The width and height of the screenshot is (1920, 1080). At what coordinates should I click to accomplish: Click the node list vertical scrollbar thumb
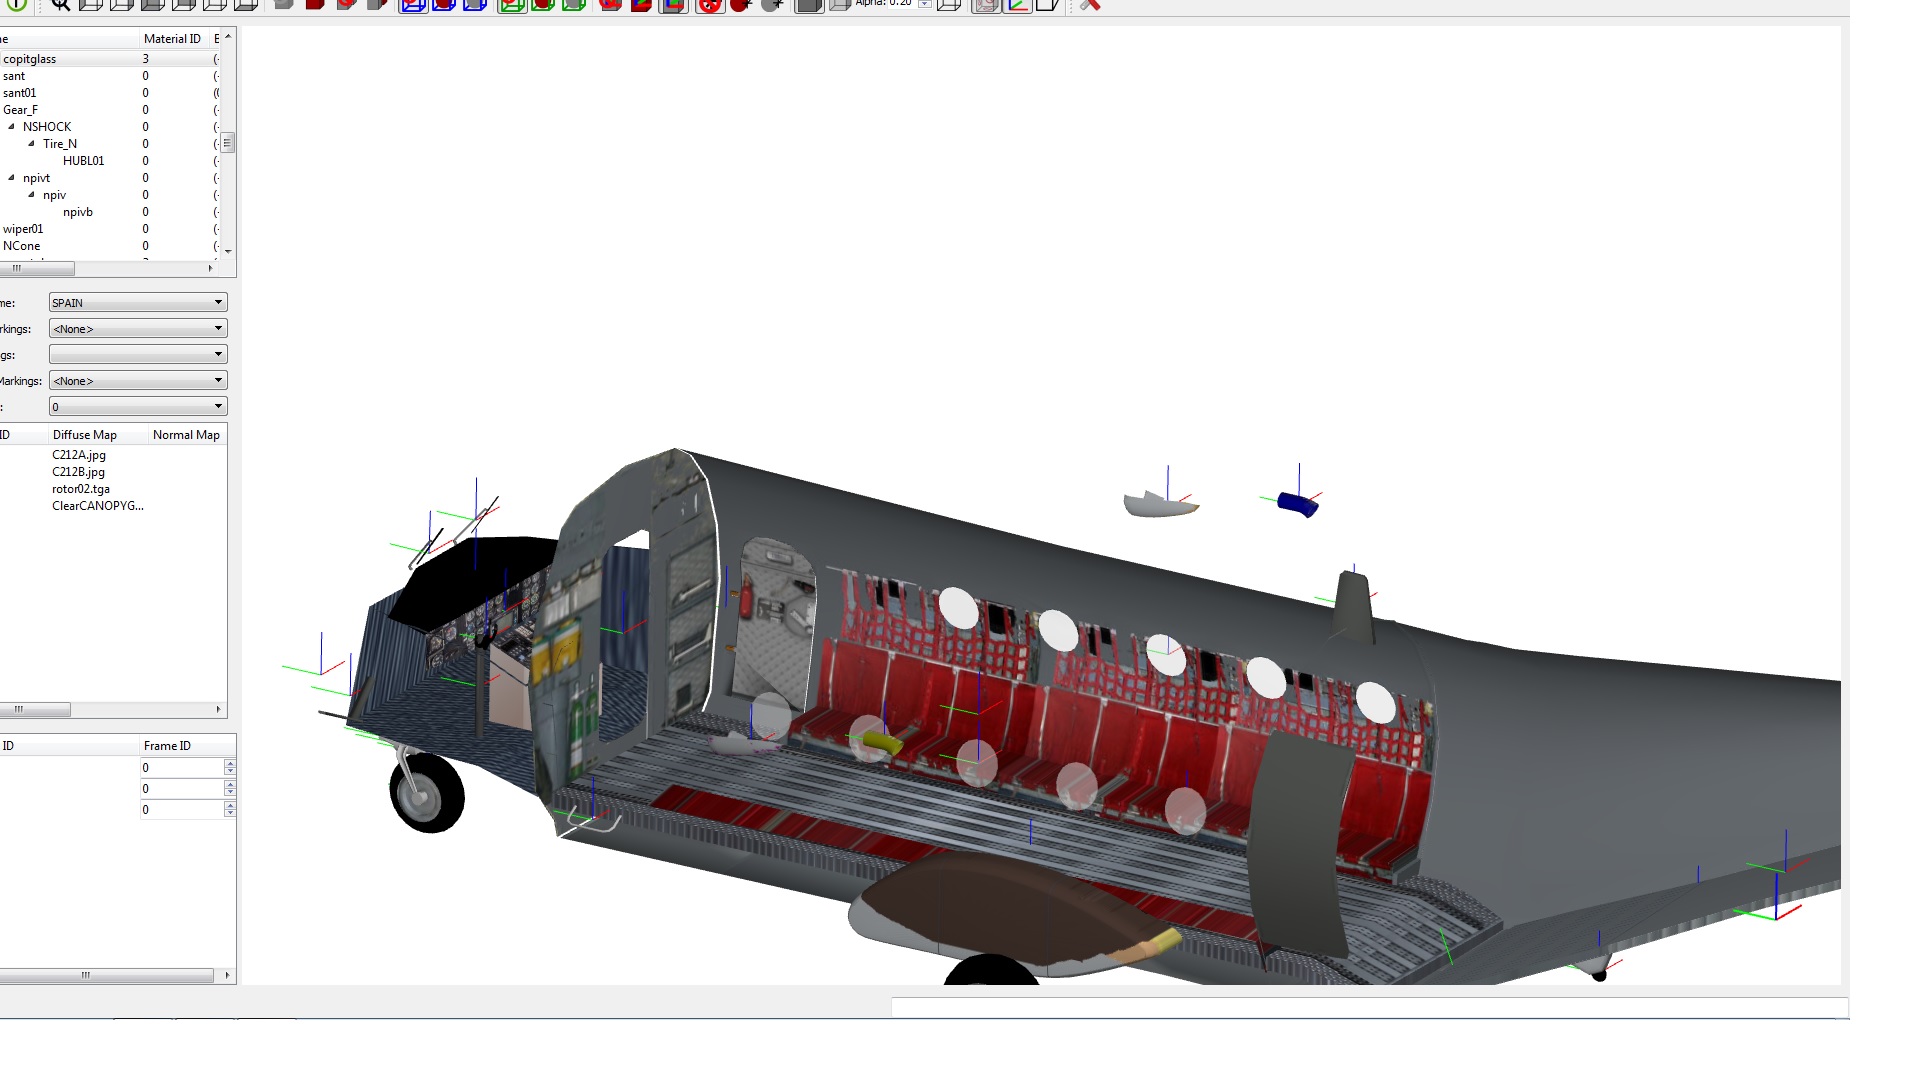(x=228, y=143)
